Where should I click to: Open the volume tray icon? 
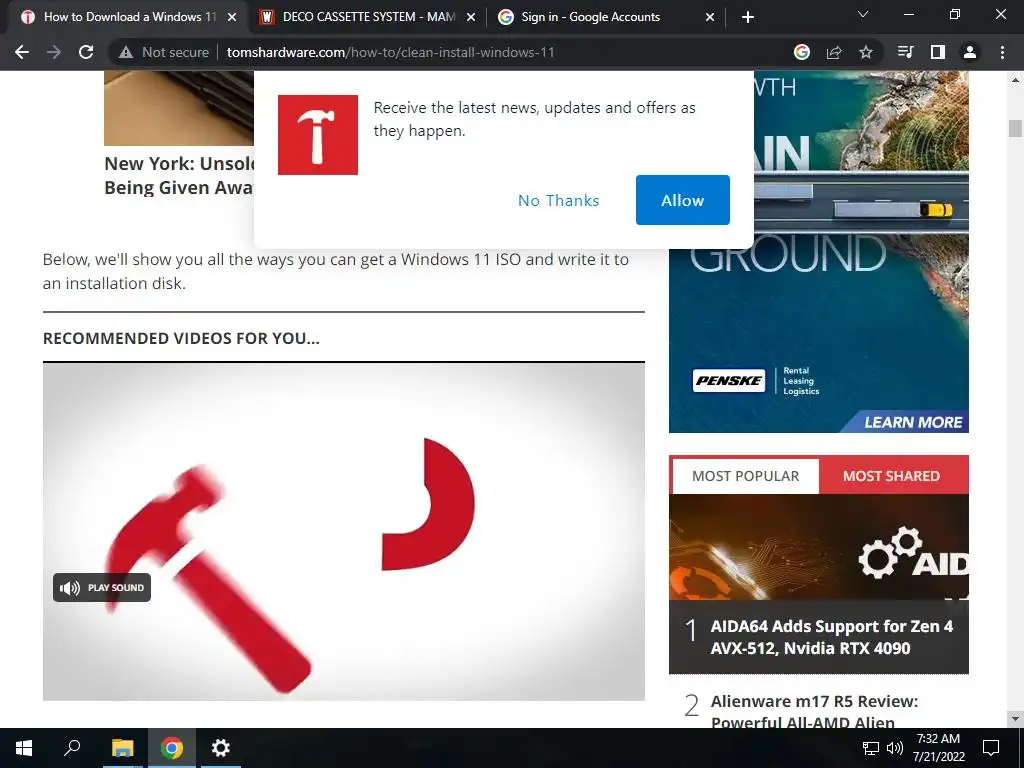click(895, 748)
